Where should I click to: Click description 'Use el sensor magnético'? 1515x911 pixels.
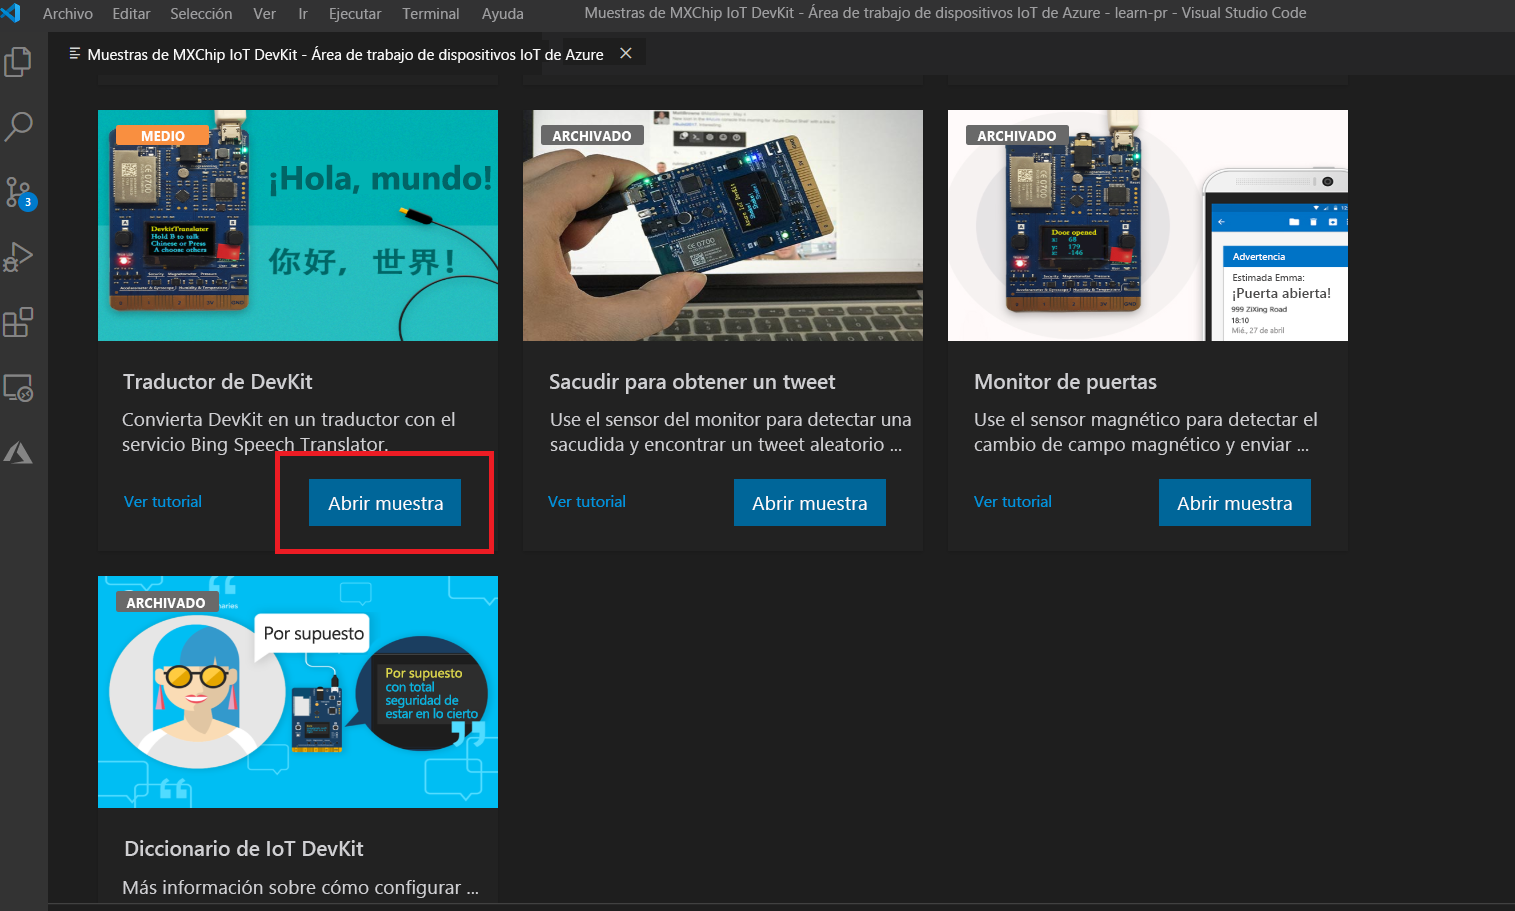coord(1146,432)
